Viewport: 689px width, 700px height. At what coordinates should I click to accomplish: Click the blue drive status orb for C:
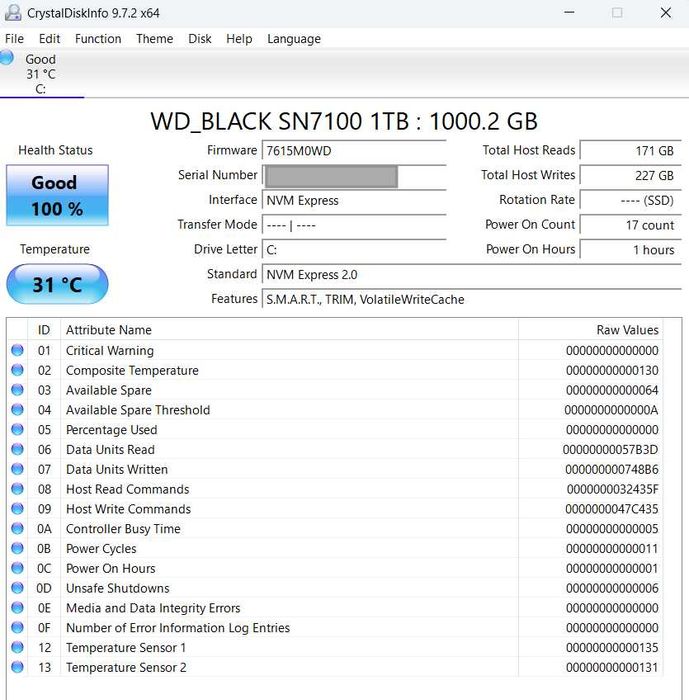[x=7, y=58]
